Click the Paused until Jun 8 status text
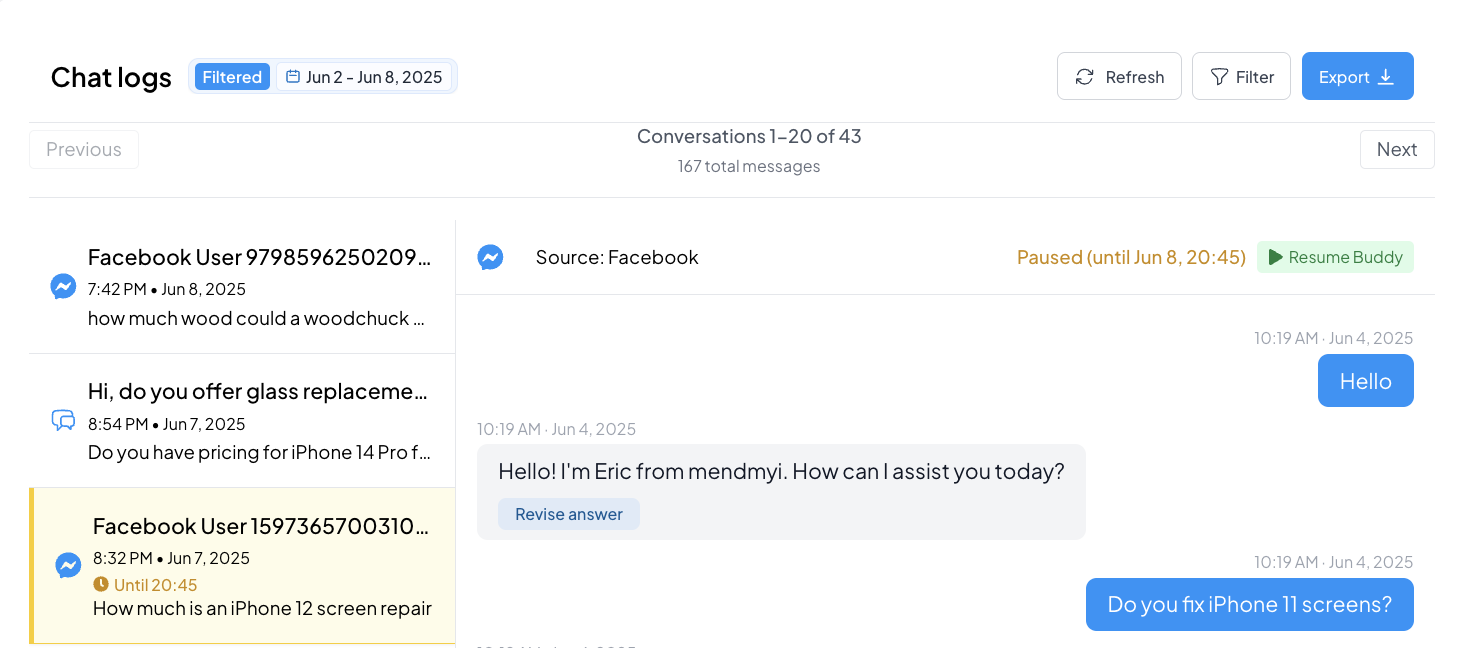Viewport: 1460px width, 648px height. point(1131,257)
